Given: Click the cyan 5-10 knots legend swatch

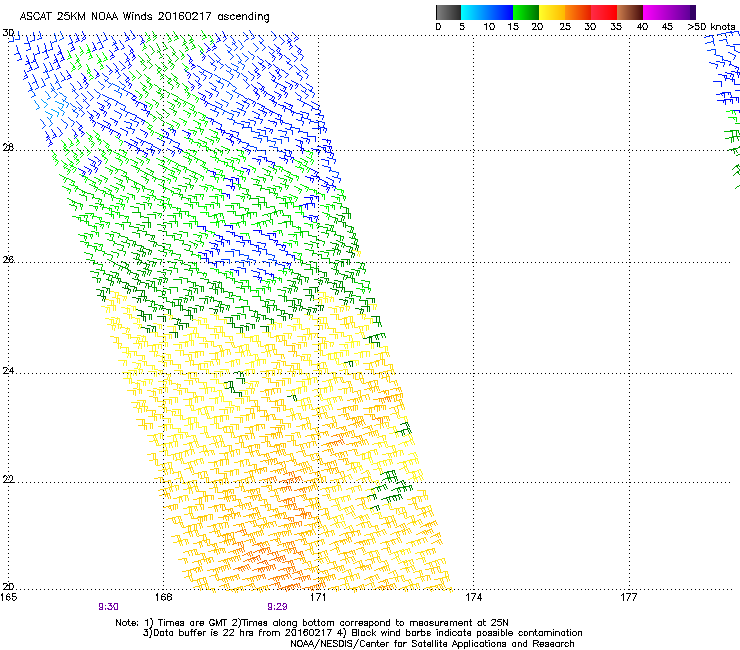Looking at the screenshot, I should pyautogui.click(x=474, y=12).
